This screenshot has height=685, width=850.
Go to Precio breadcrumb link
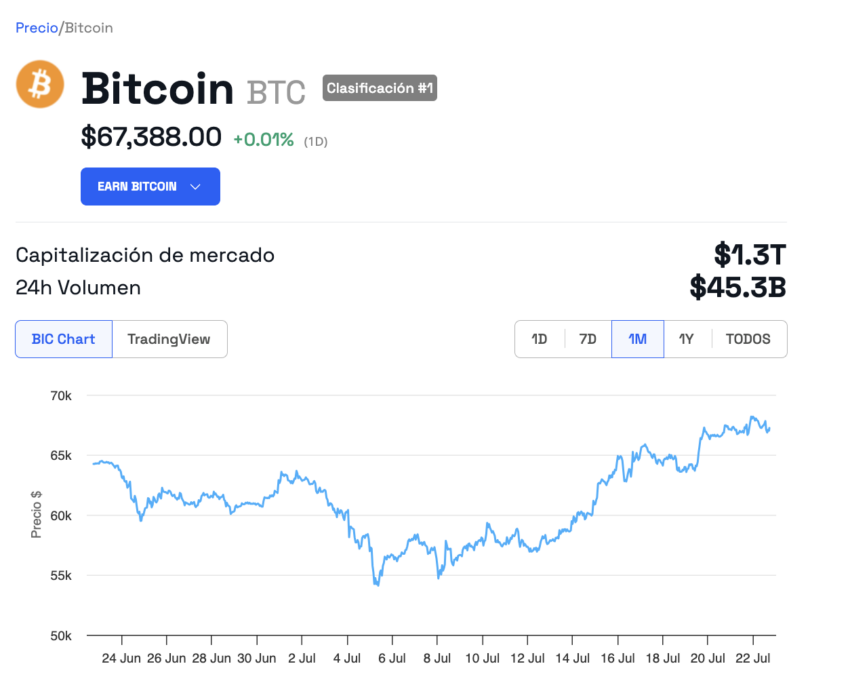pos(36,28)
